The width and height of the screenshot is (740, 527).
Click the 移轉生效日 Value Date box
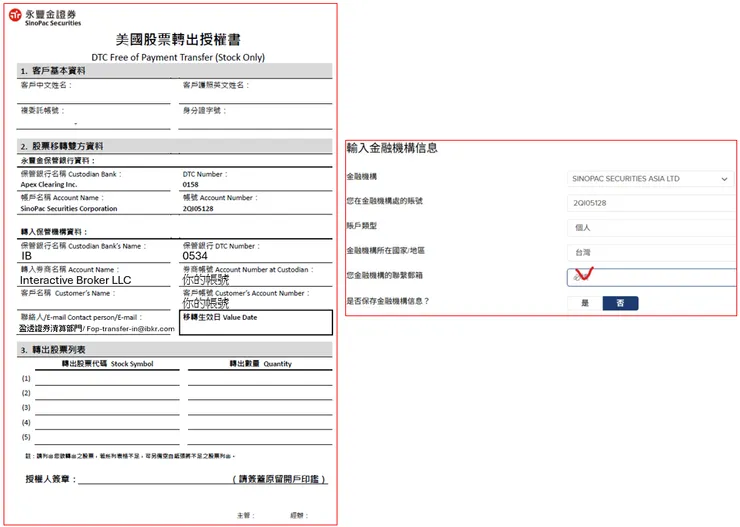[x=256, y=323]
